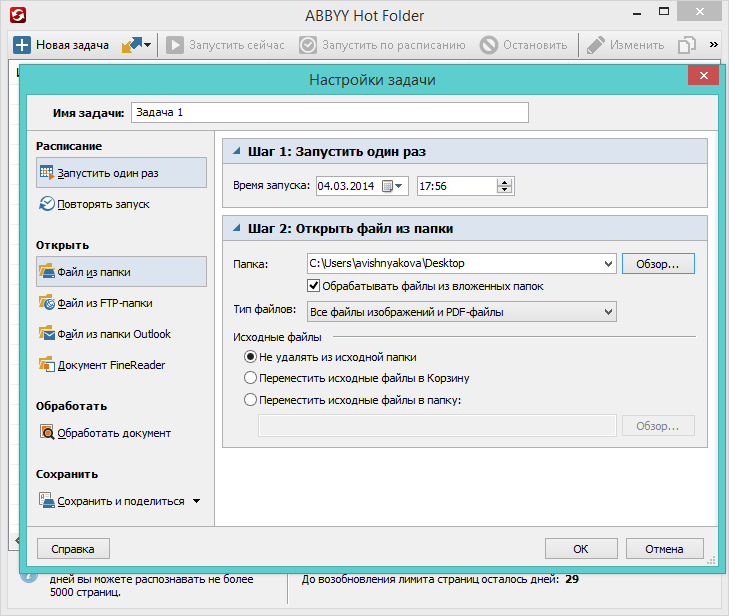
Task: Click Обзор button next to folder path
Action: pos(658,264)
